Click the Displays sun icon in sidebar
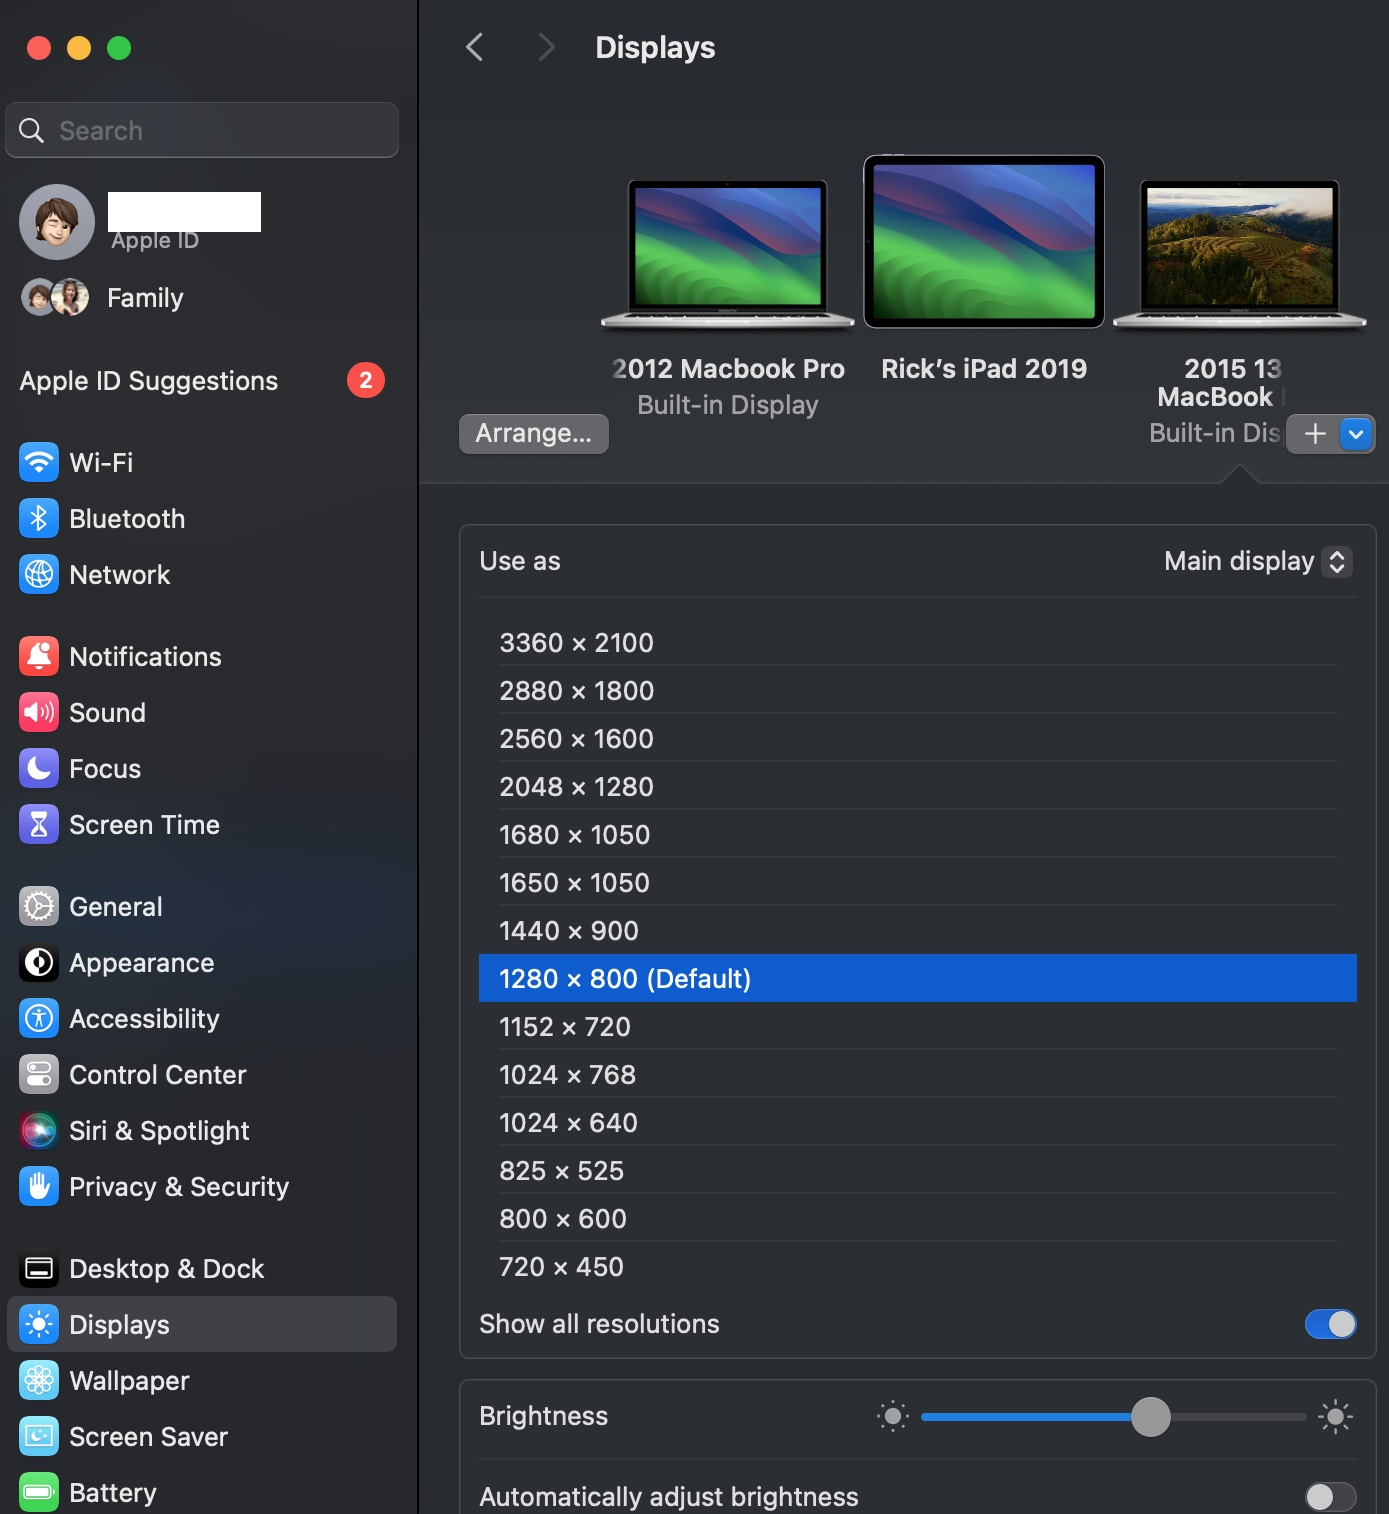 (39, 1324)
